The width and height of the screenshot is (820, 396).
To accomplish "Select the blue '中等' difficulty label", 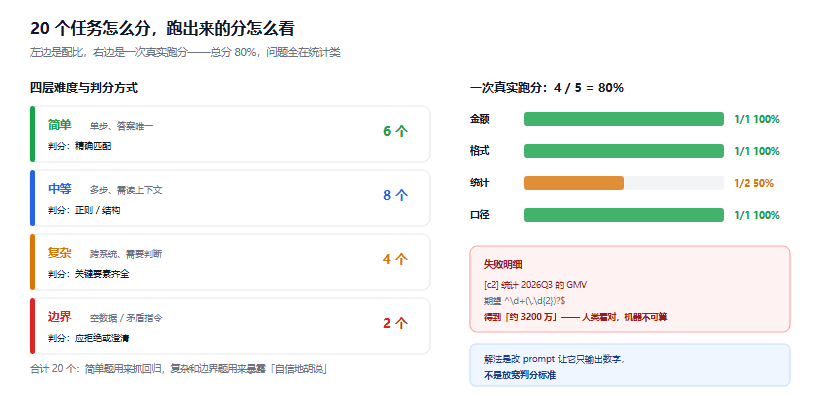I will (x=60, y=189).
